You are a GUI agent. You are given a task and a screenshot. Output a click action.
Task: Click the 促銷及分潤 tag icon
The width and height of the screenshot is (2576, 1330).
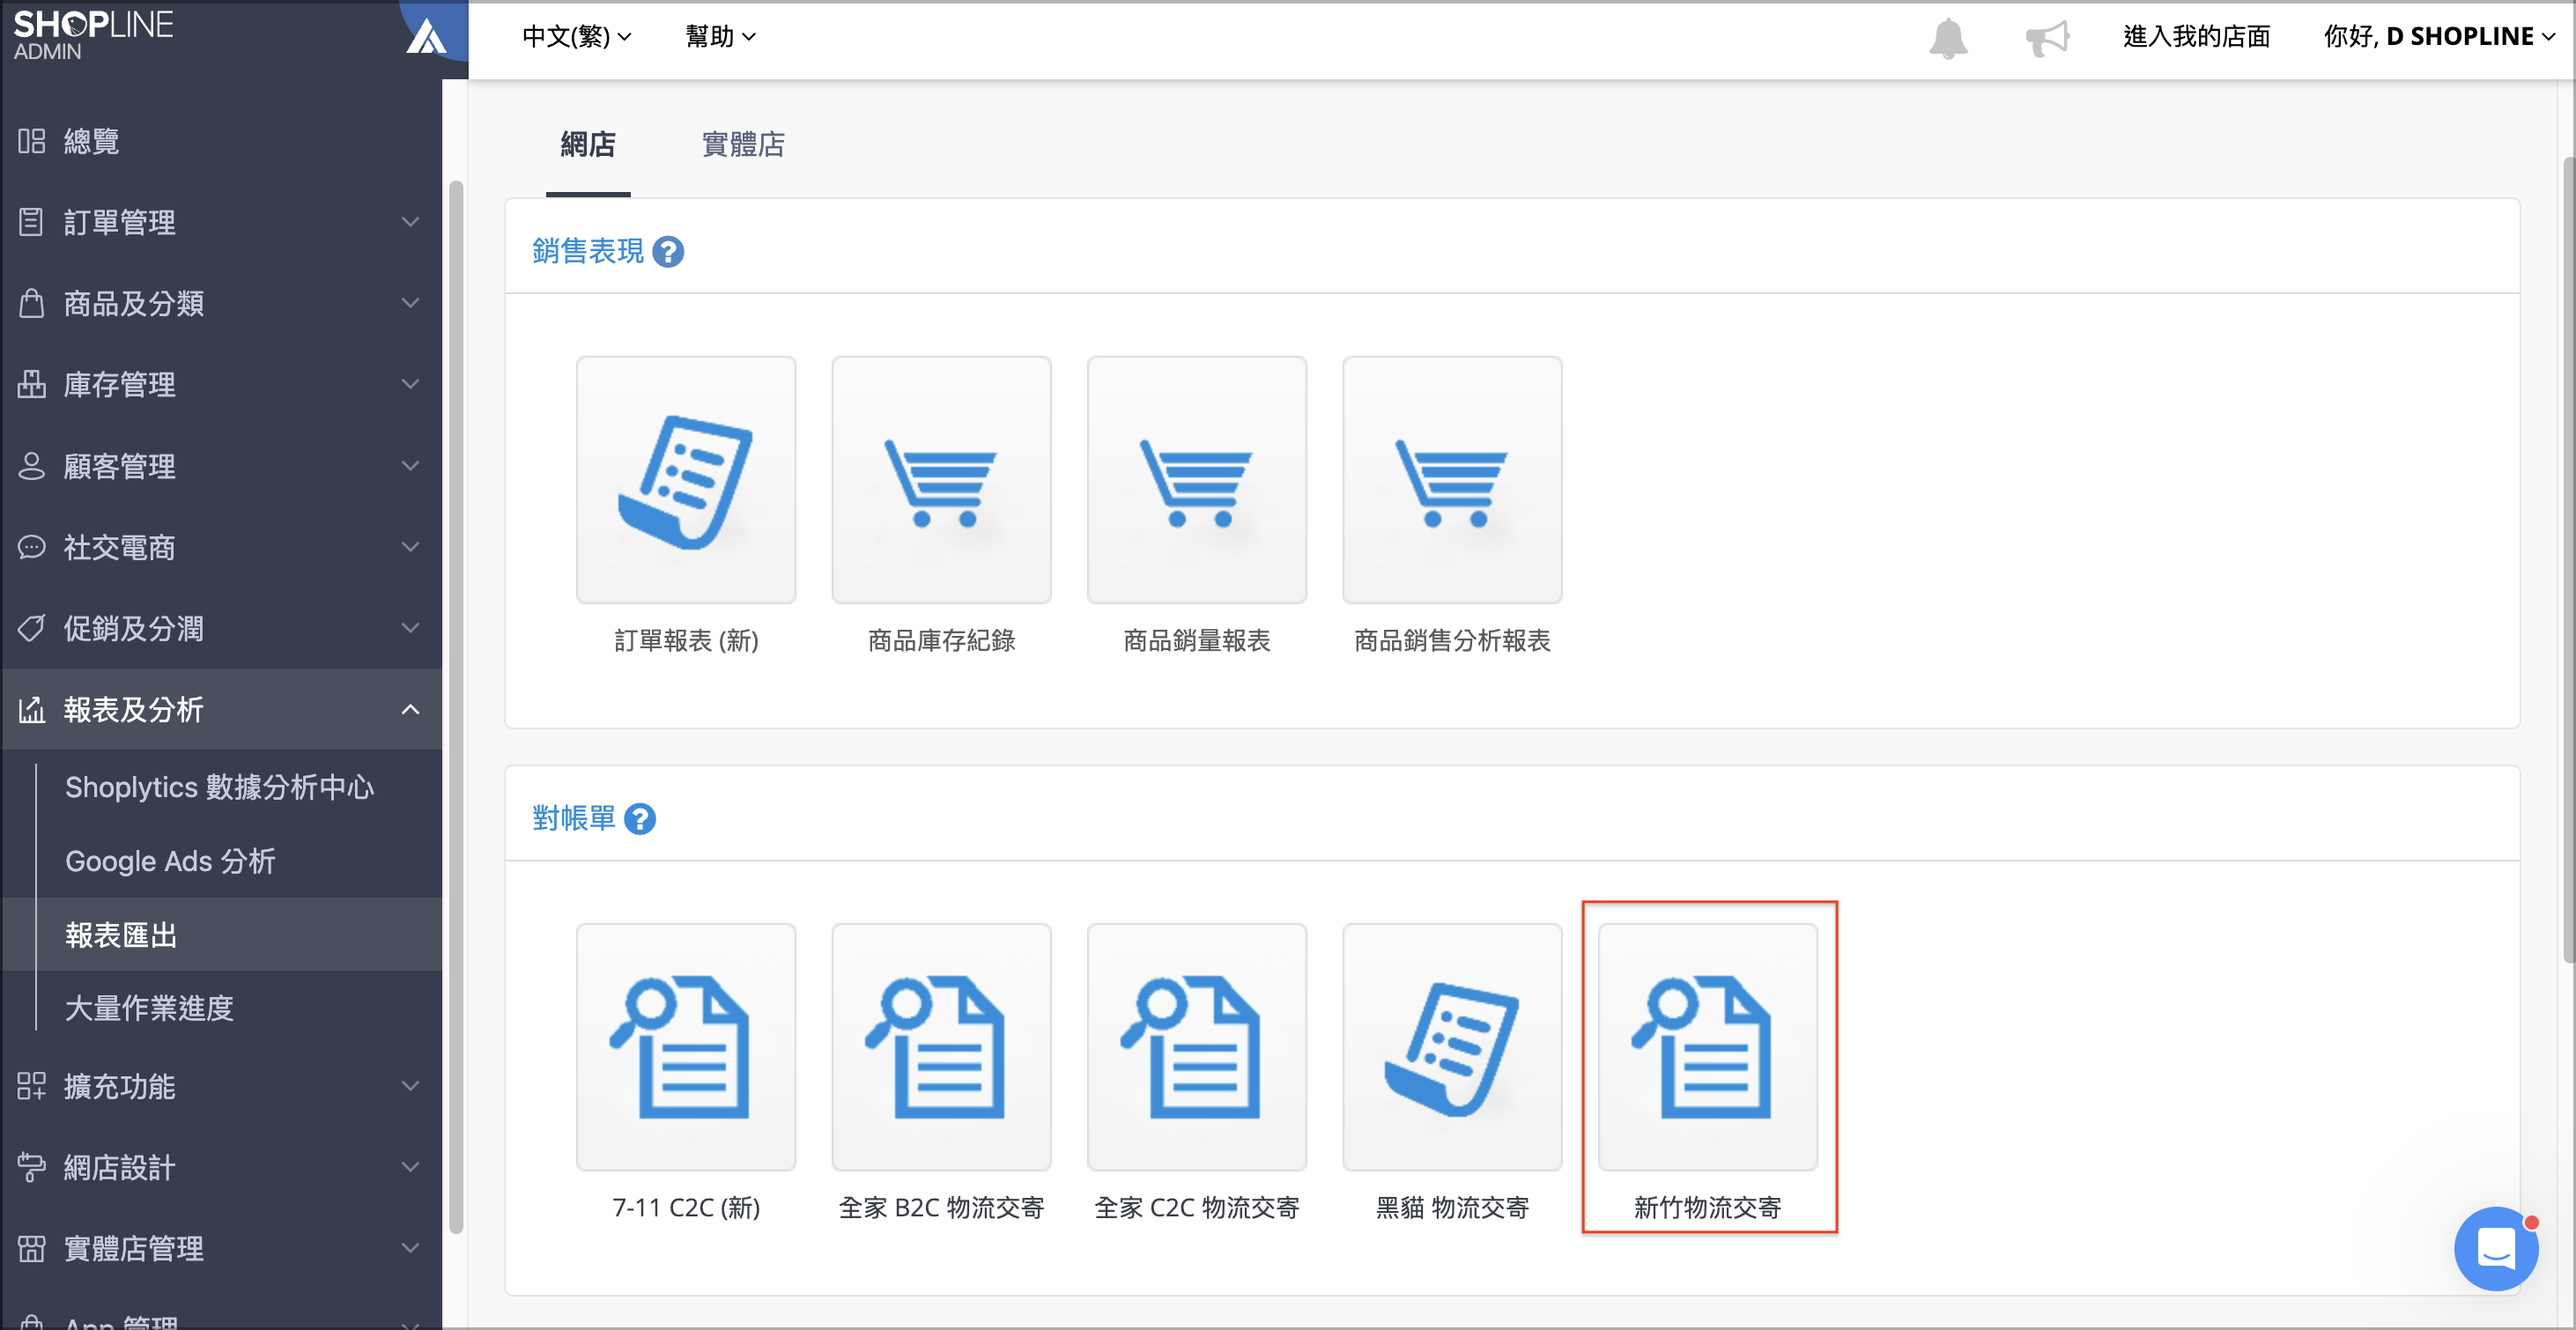[x=32, y=628]
